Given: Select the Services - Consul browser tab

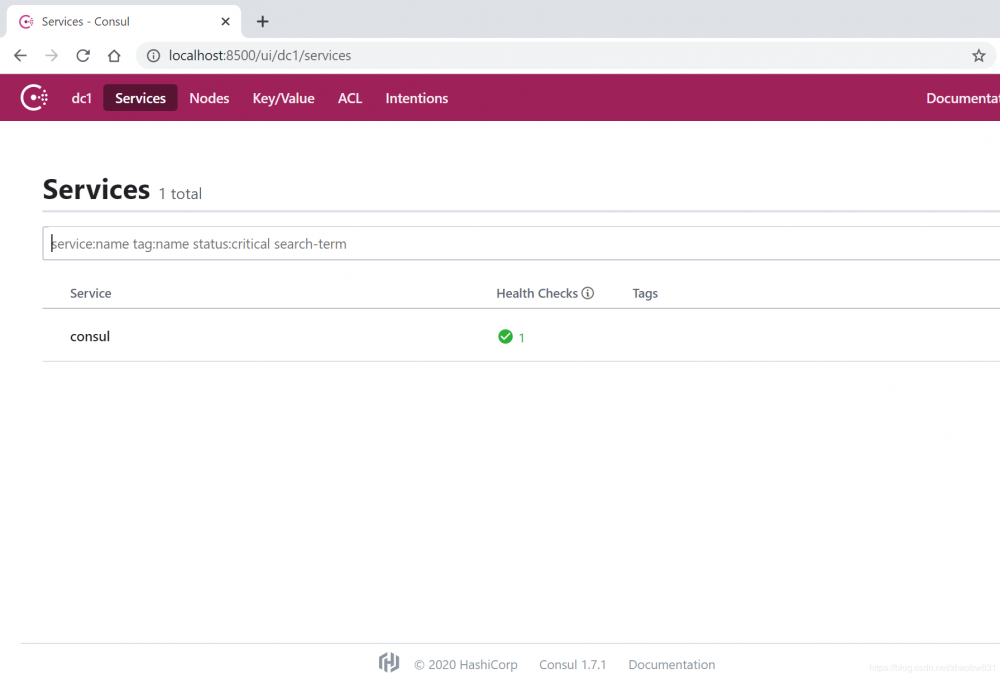Looking at the screenshot, I should 124,22.
